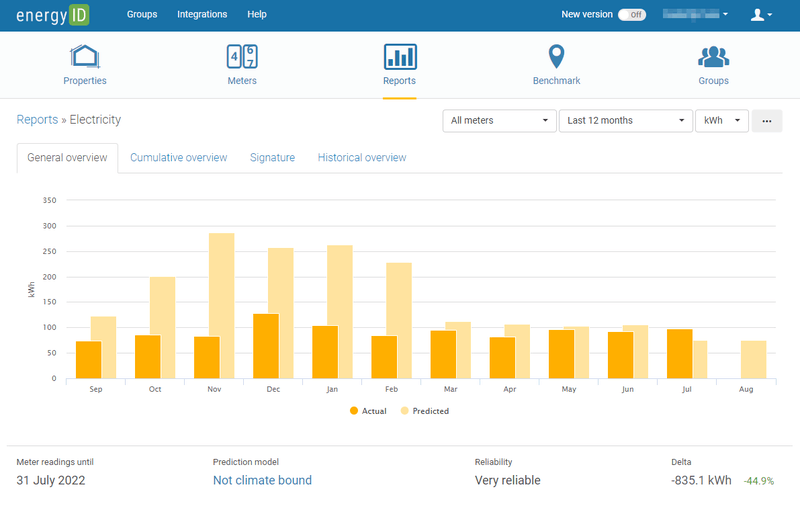Image resolution: width=800 pixels, height=510 pixels.
Task: Toggle the Actual series in legend
Action: coord(368,411)
